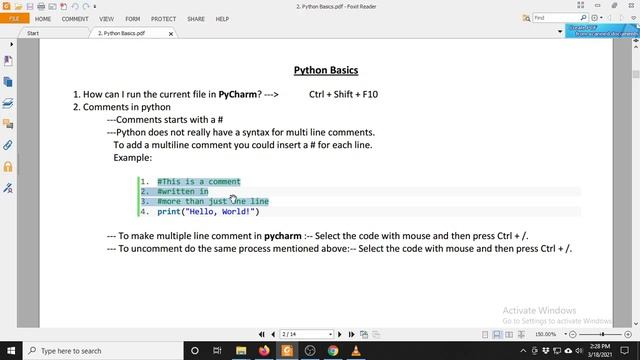This screenshot has height=360, width=640.
Task: Select the 2. Python Basics.pdf tab
Action: click(121, 33)
